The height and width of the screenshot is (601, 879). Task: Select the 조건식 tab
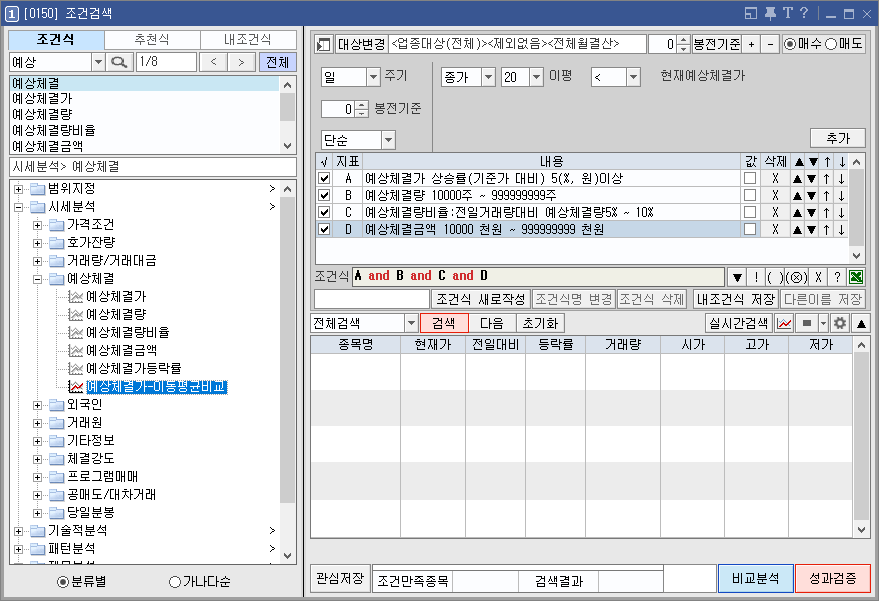tap(56, 40)
